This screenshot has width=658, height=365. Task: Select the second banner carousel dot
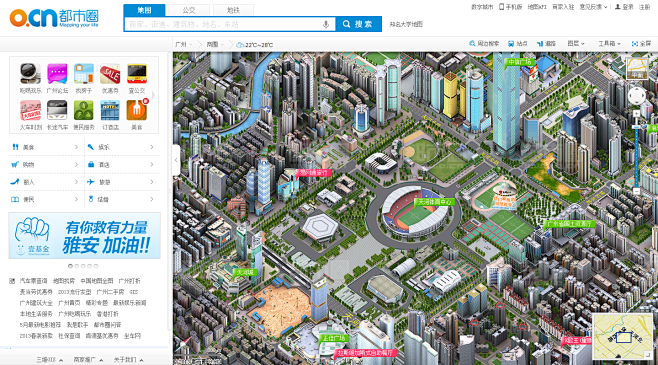click(77, 266)
